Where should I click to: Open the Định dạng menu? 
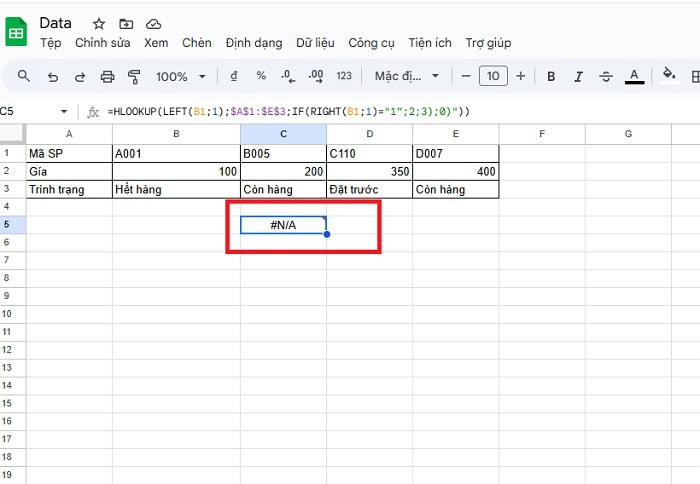[254, 43]
